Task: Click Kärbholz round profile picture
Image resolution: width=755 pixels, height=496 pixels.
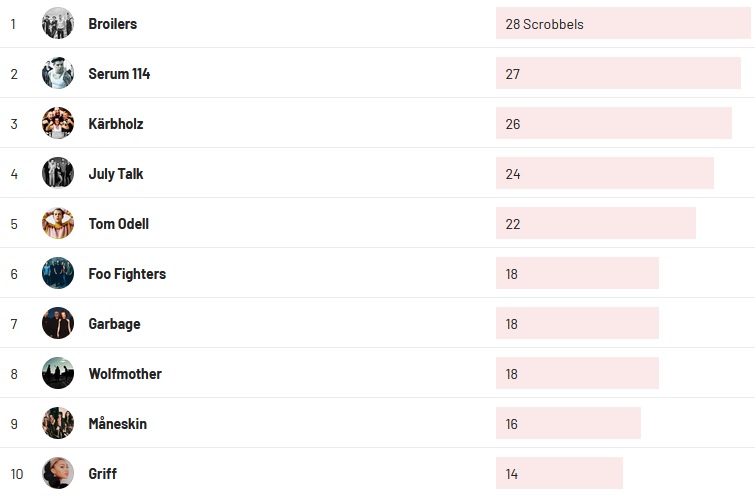Action: pos(58,123)
